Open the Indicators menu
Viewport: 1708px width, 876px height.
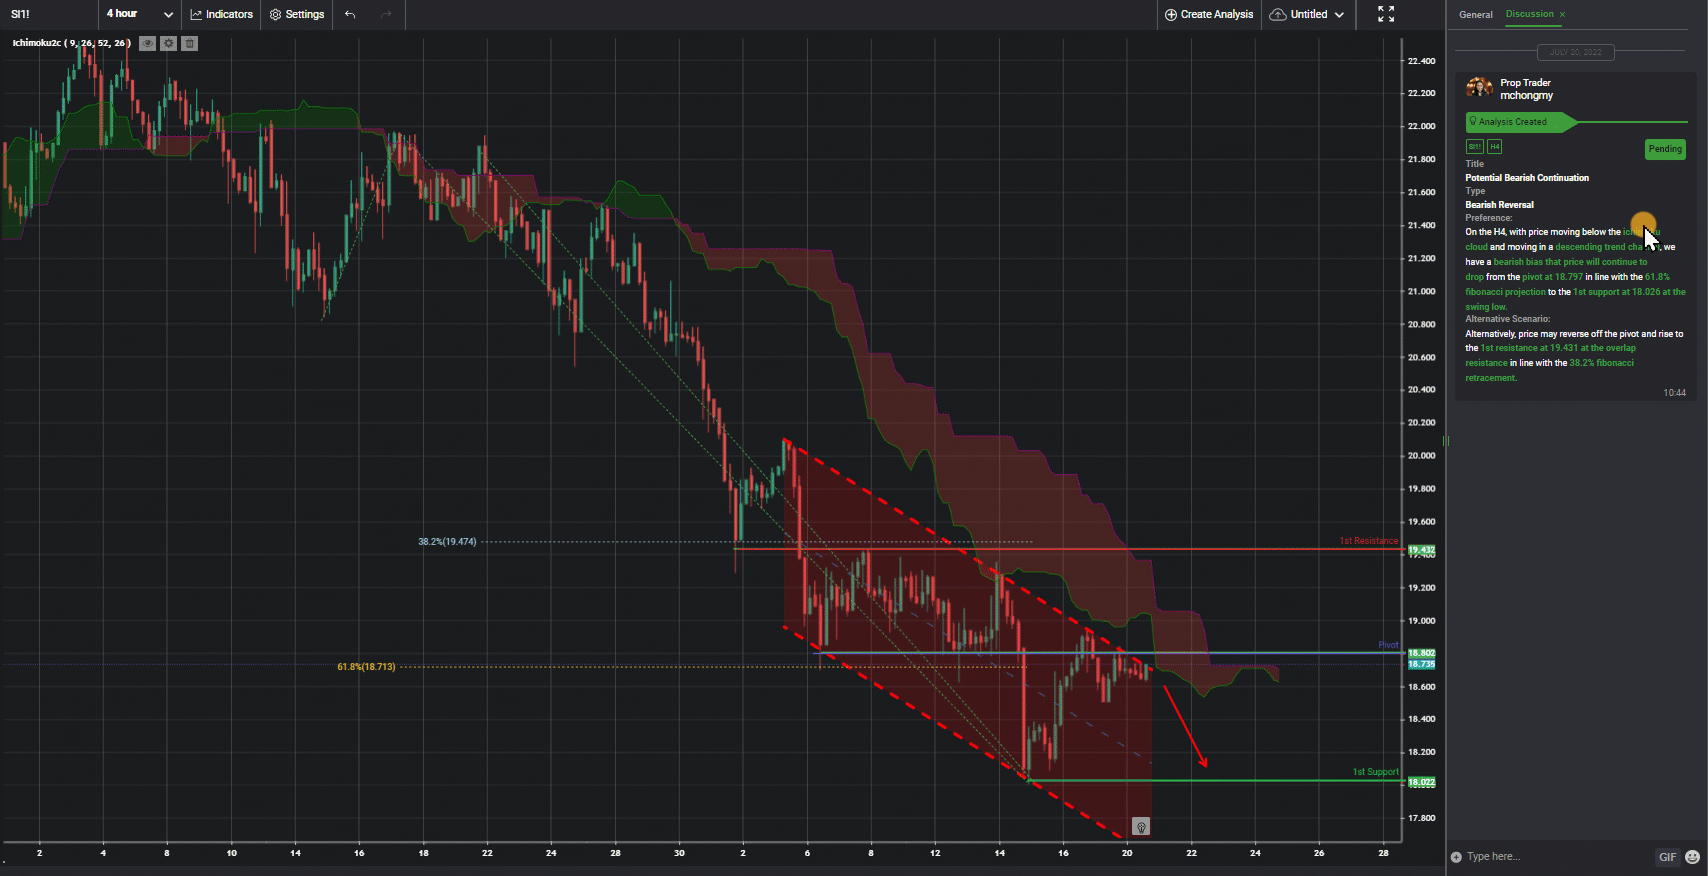(222, 14)
